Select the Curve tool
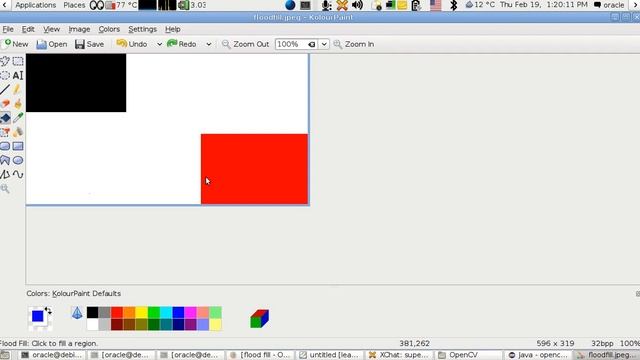640x360 pixels. (x=18, y=174)
